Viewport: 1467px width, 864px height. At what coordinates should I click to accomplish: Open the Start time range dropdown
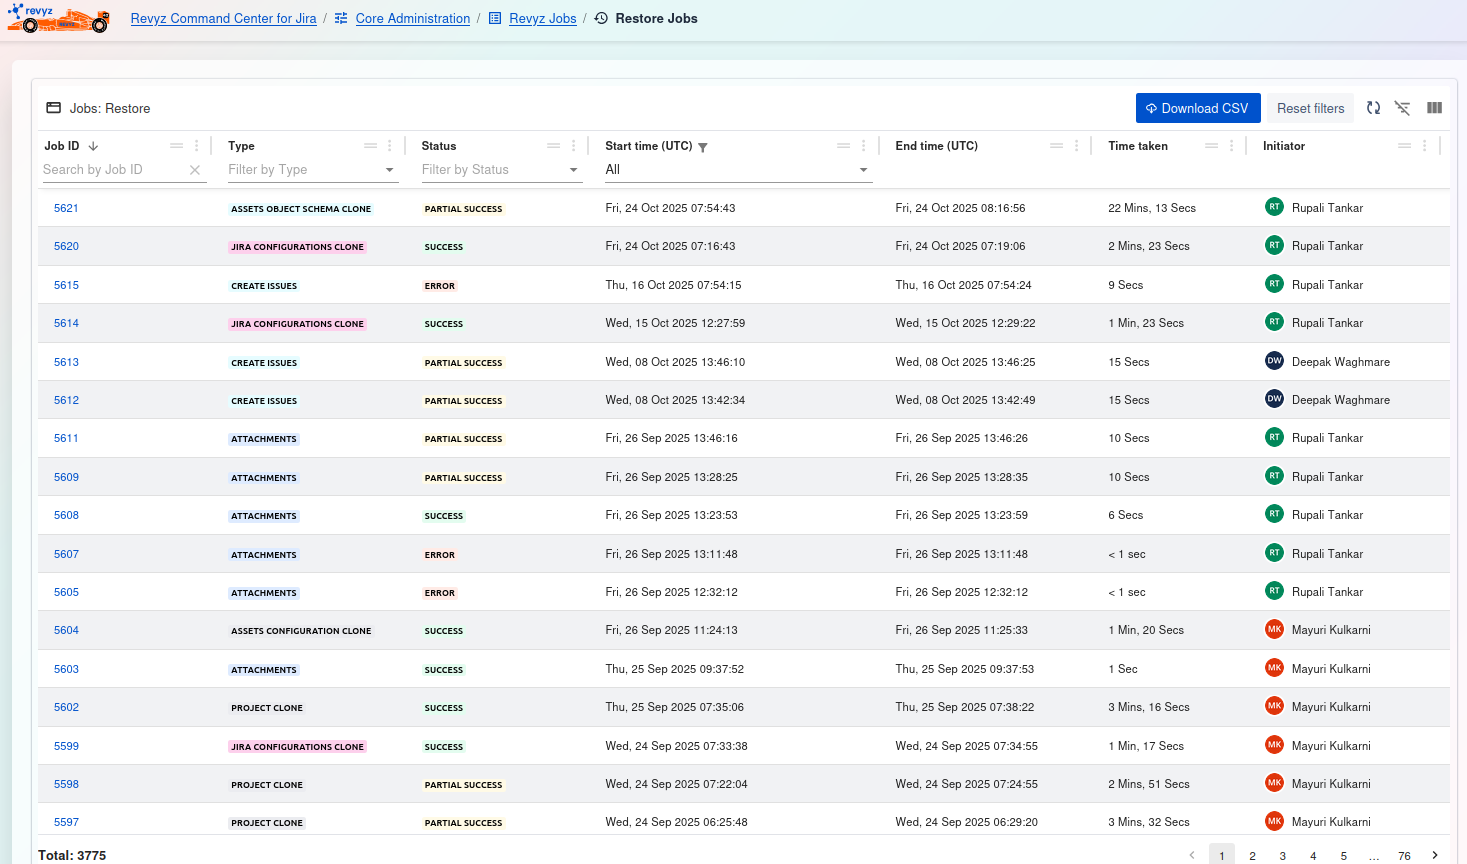pos(862,170)
